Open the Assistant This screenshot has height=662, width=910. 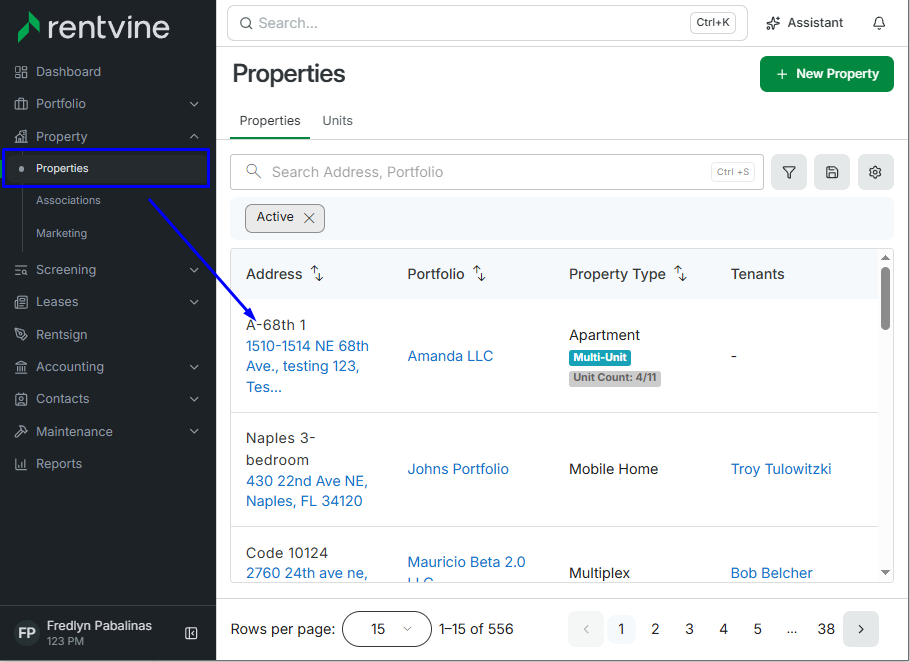(x=804, y=23)
